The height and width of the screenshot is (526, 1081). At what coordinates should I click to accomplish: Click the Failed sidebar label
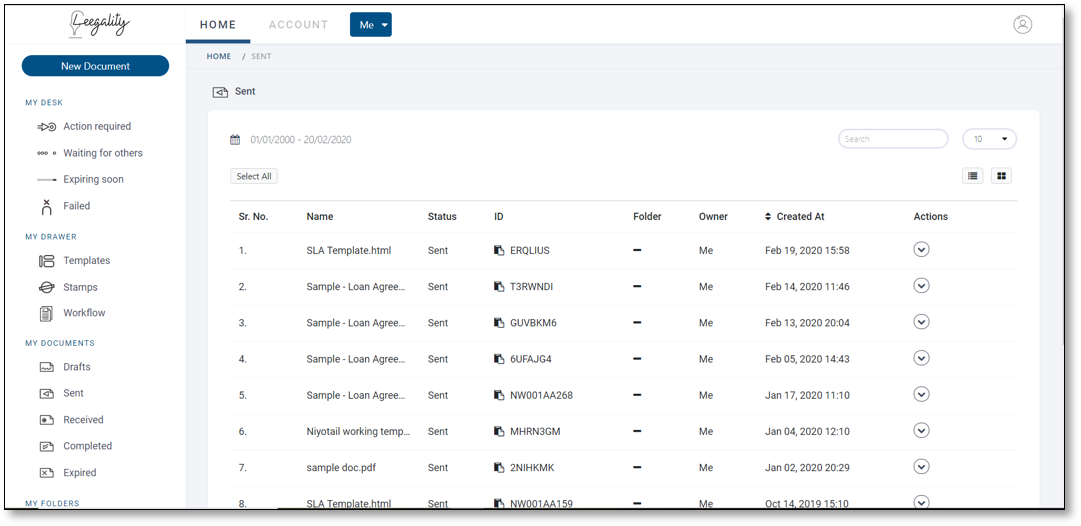coord(77,206)
